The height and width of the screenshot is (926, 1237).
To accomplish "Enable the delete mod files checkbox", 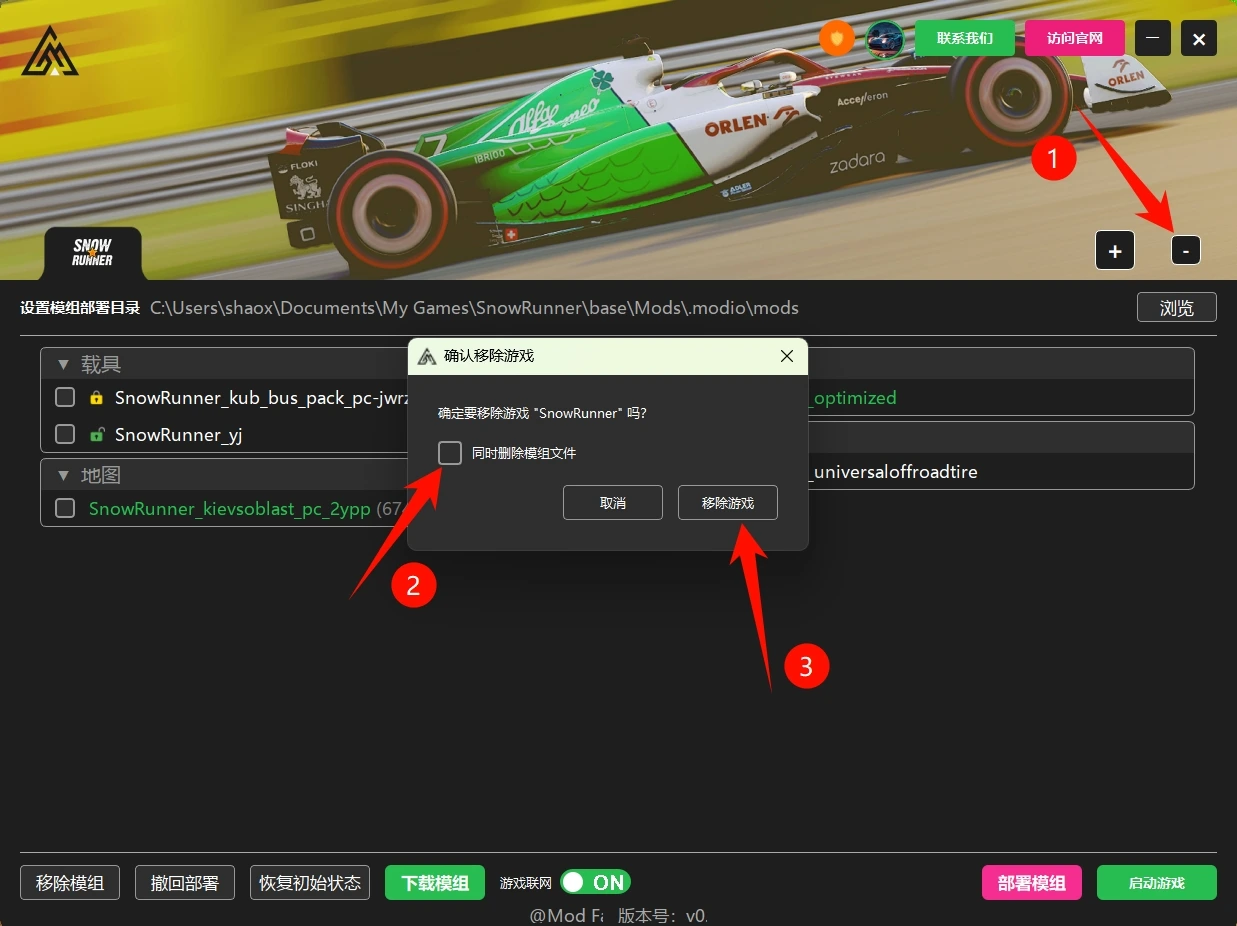I will coord(450,453).
